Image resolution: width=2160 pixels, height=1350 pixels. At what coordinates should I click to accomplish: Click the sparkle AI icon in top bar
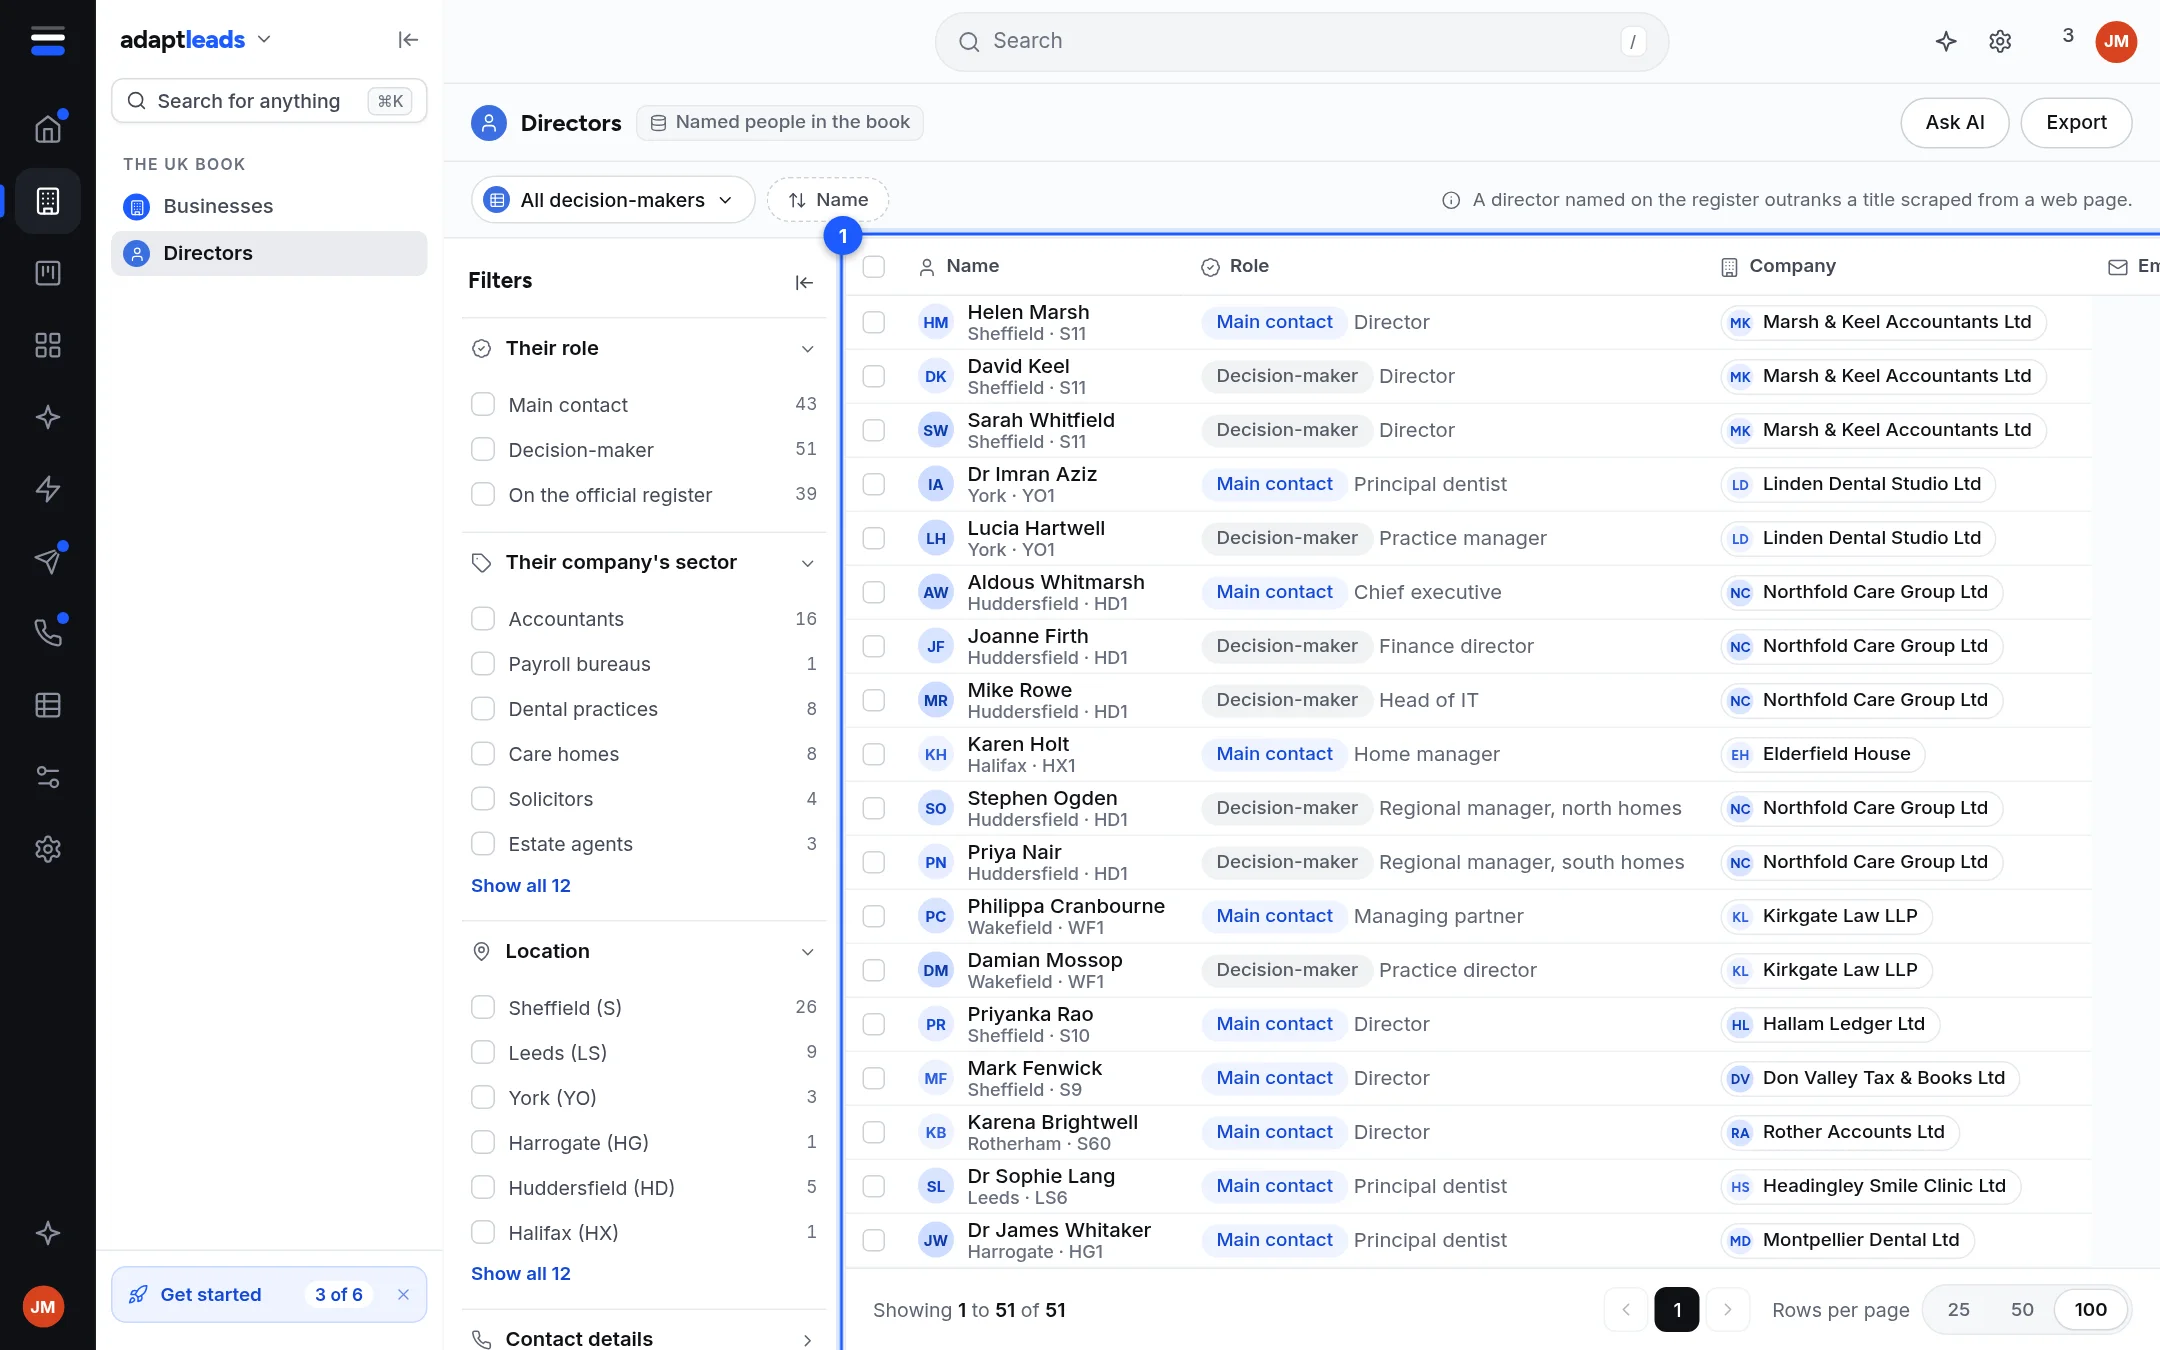pyautogui.click(x=1946, y=42)
